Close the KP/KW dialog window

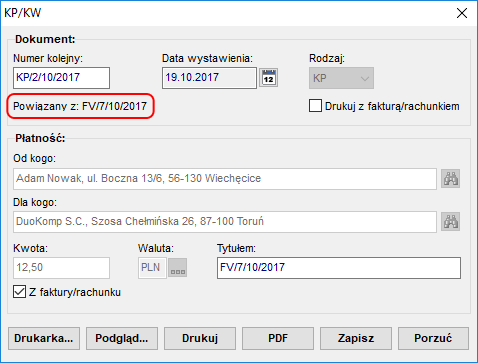coord(462,13)
